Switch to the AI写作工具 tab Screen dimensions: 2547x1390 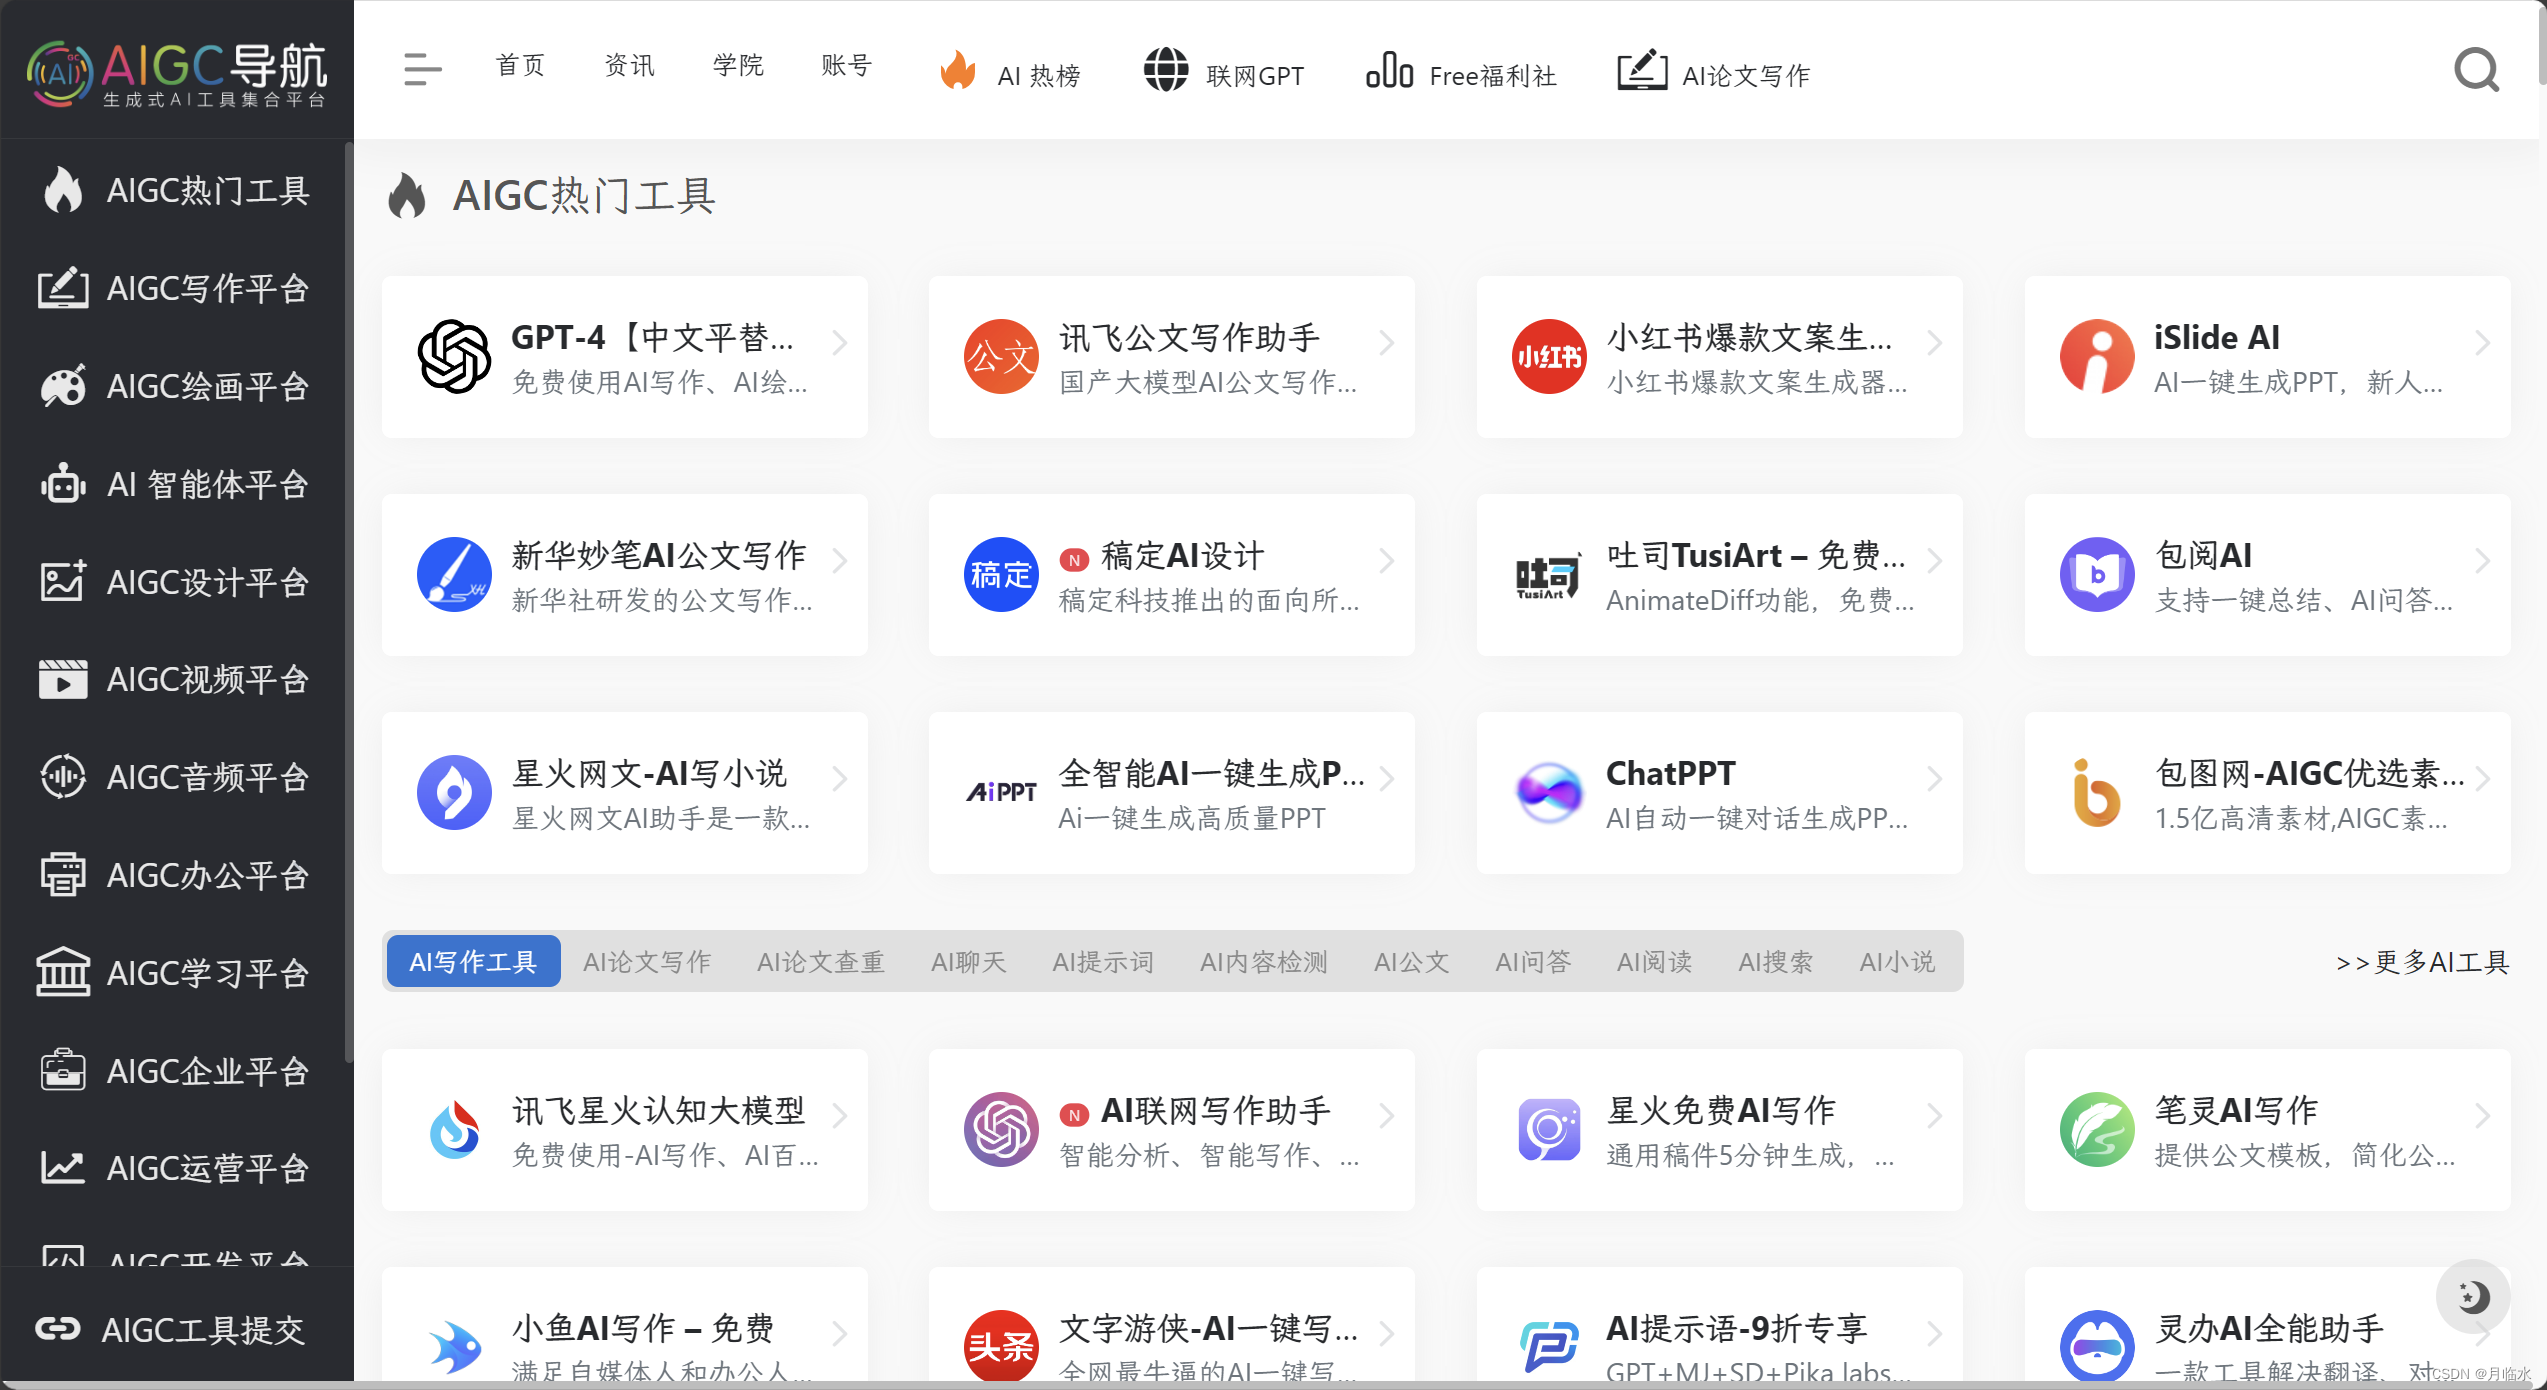click(473, 962)
